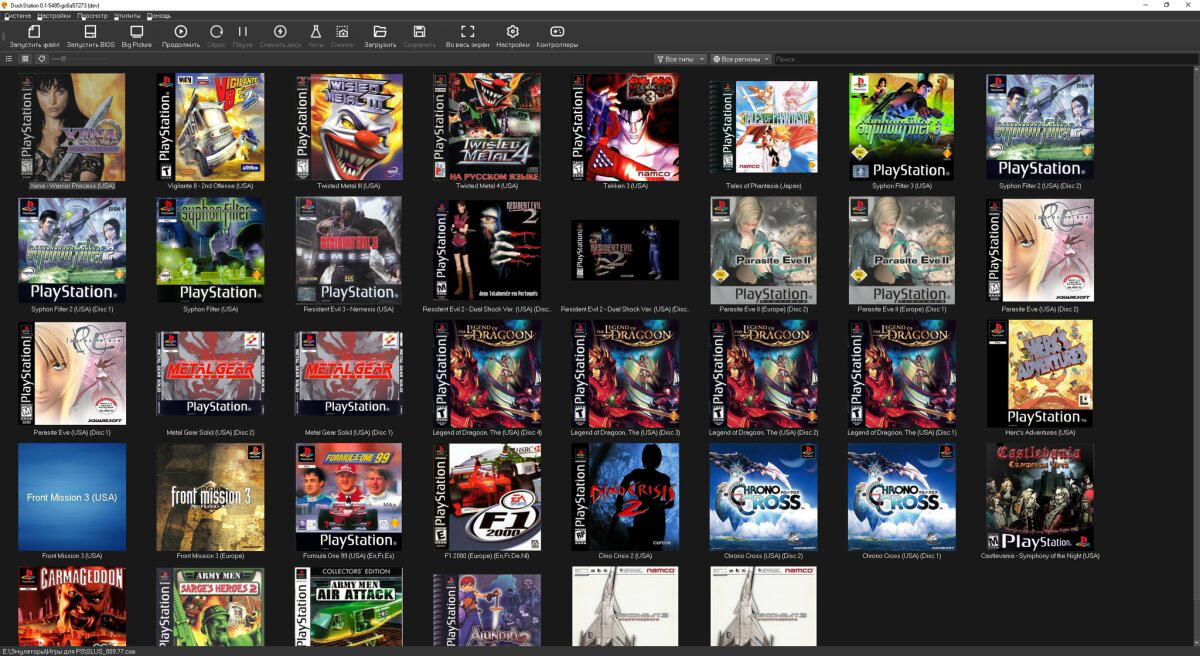Switch to game grid view icon
Viewport: 1200px width, 656px height.
pyautogui.click(x=25, y=59)
